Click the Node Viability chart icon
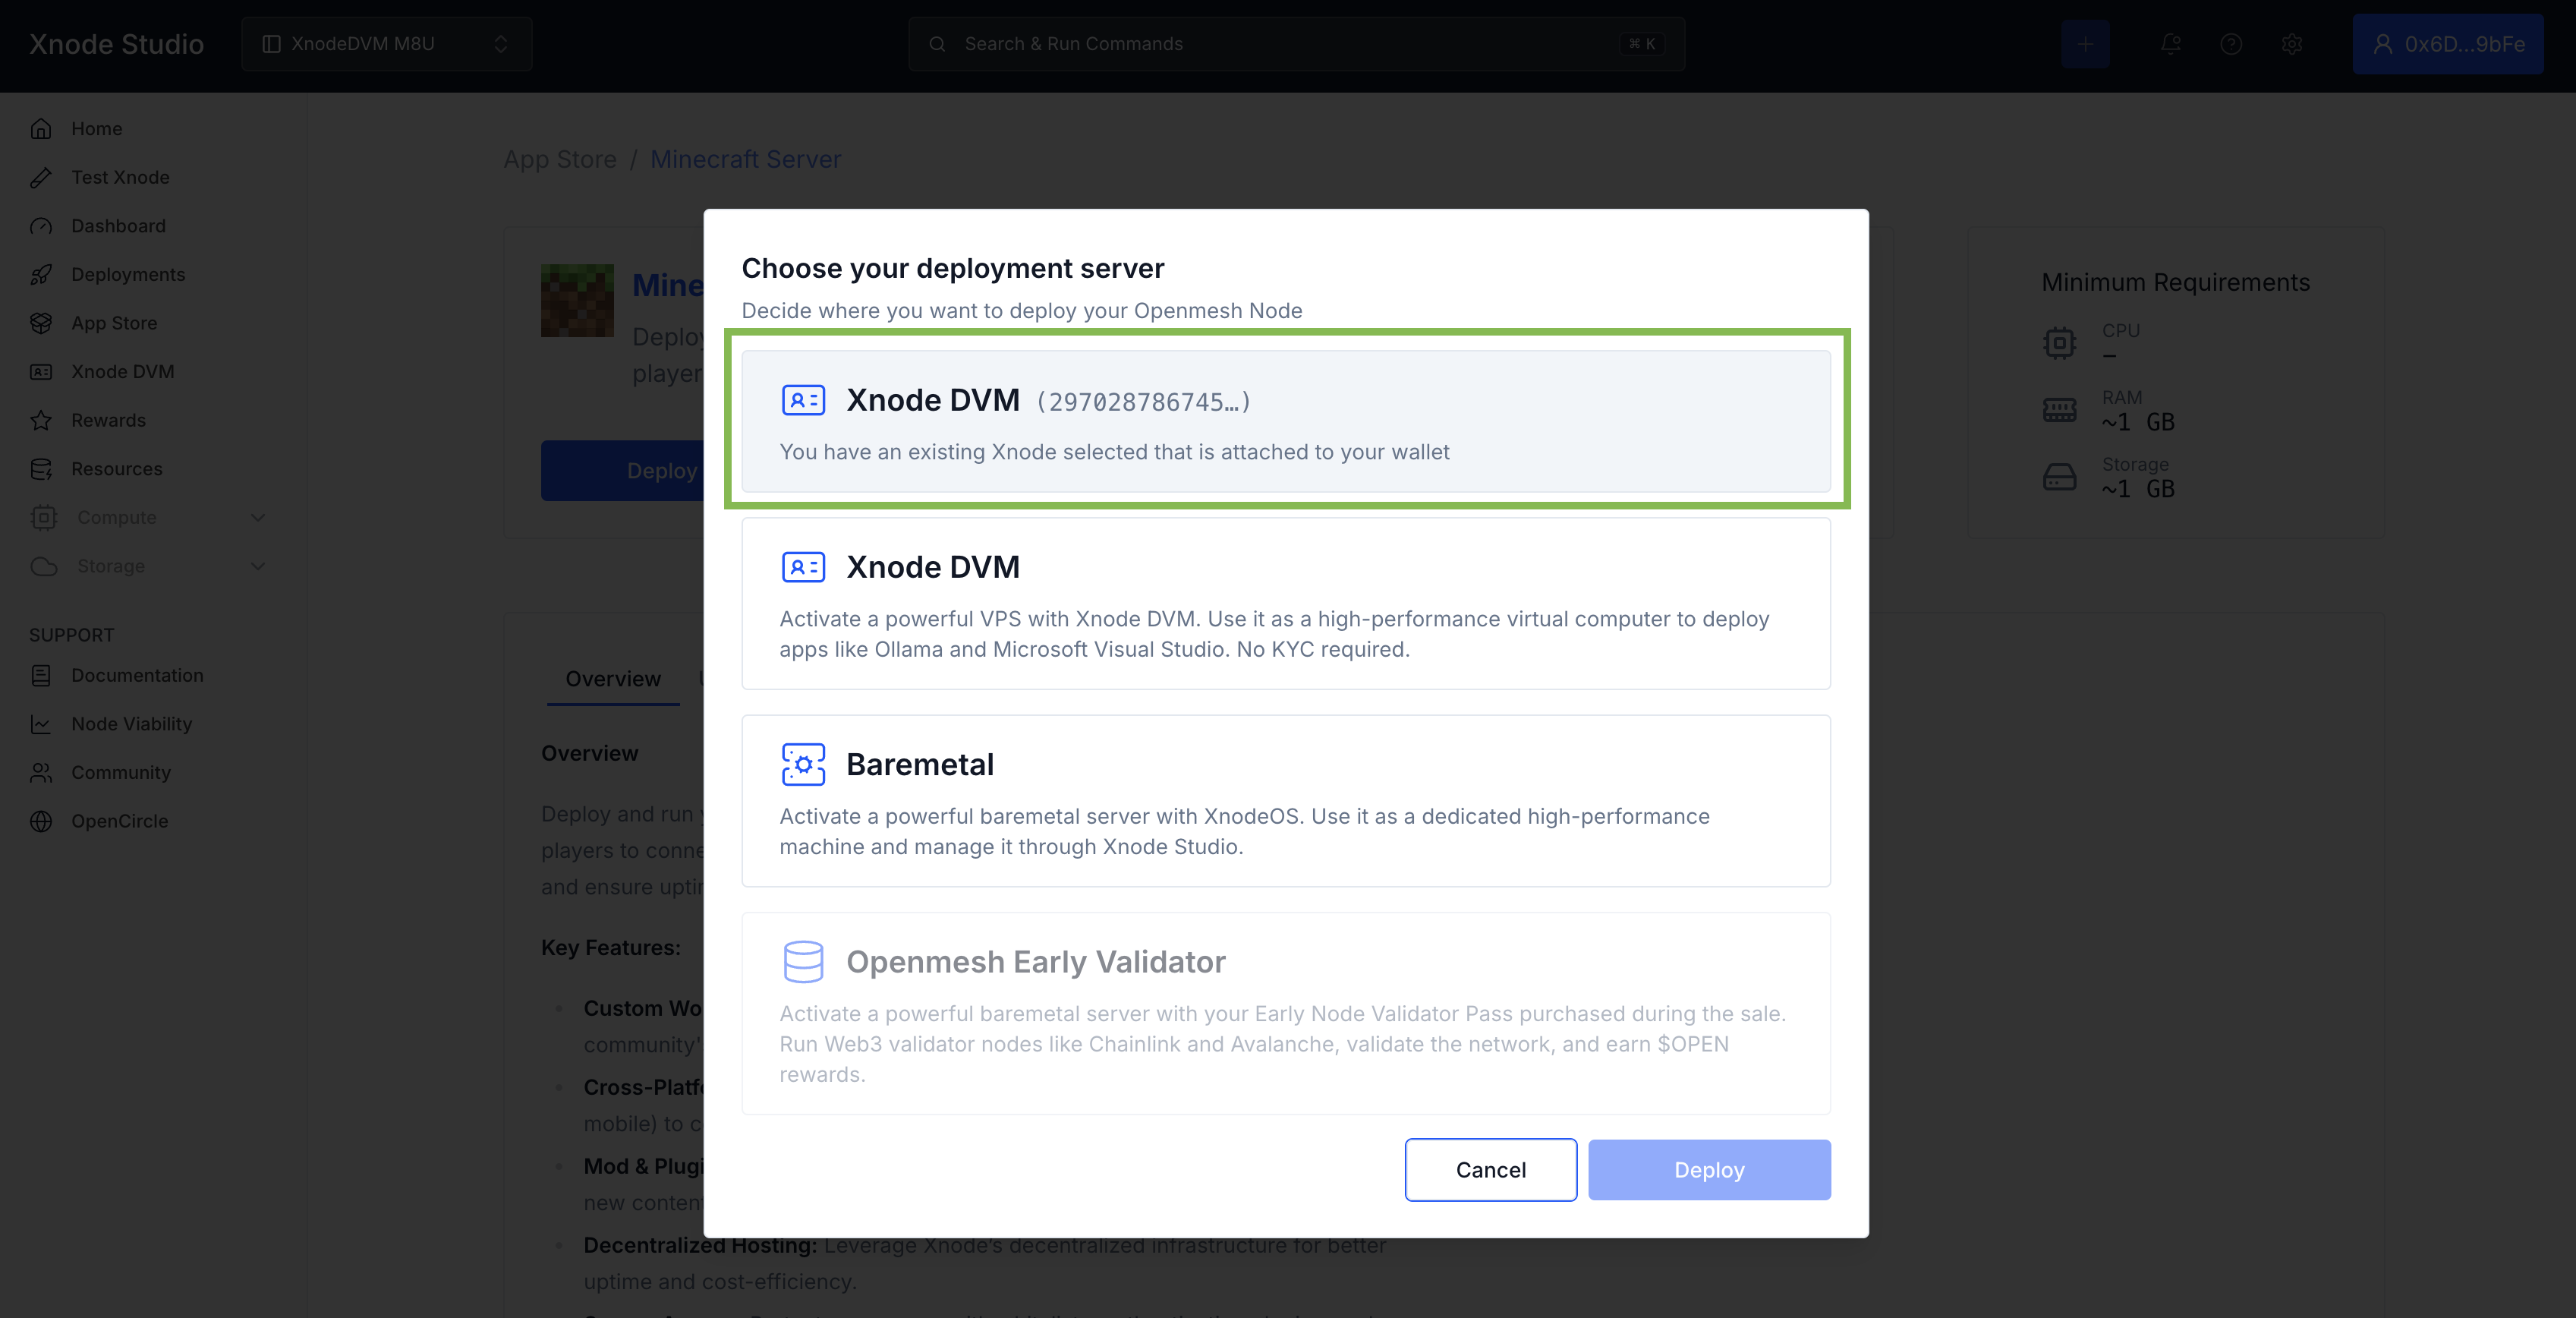This screenshot has height=1318, width=2576. [x=41, y=724]
